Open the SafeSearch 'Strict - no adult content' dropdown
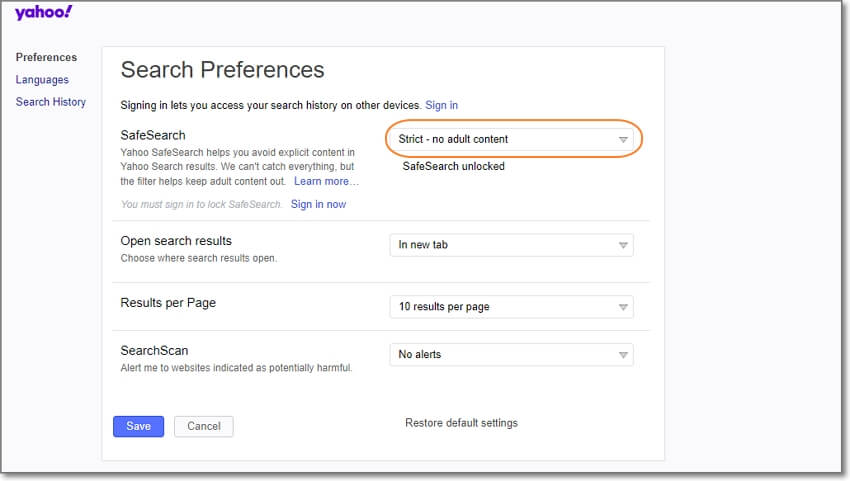The height and width of the screenshot is (481, 850). (500, 139)
